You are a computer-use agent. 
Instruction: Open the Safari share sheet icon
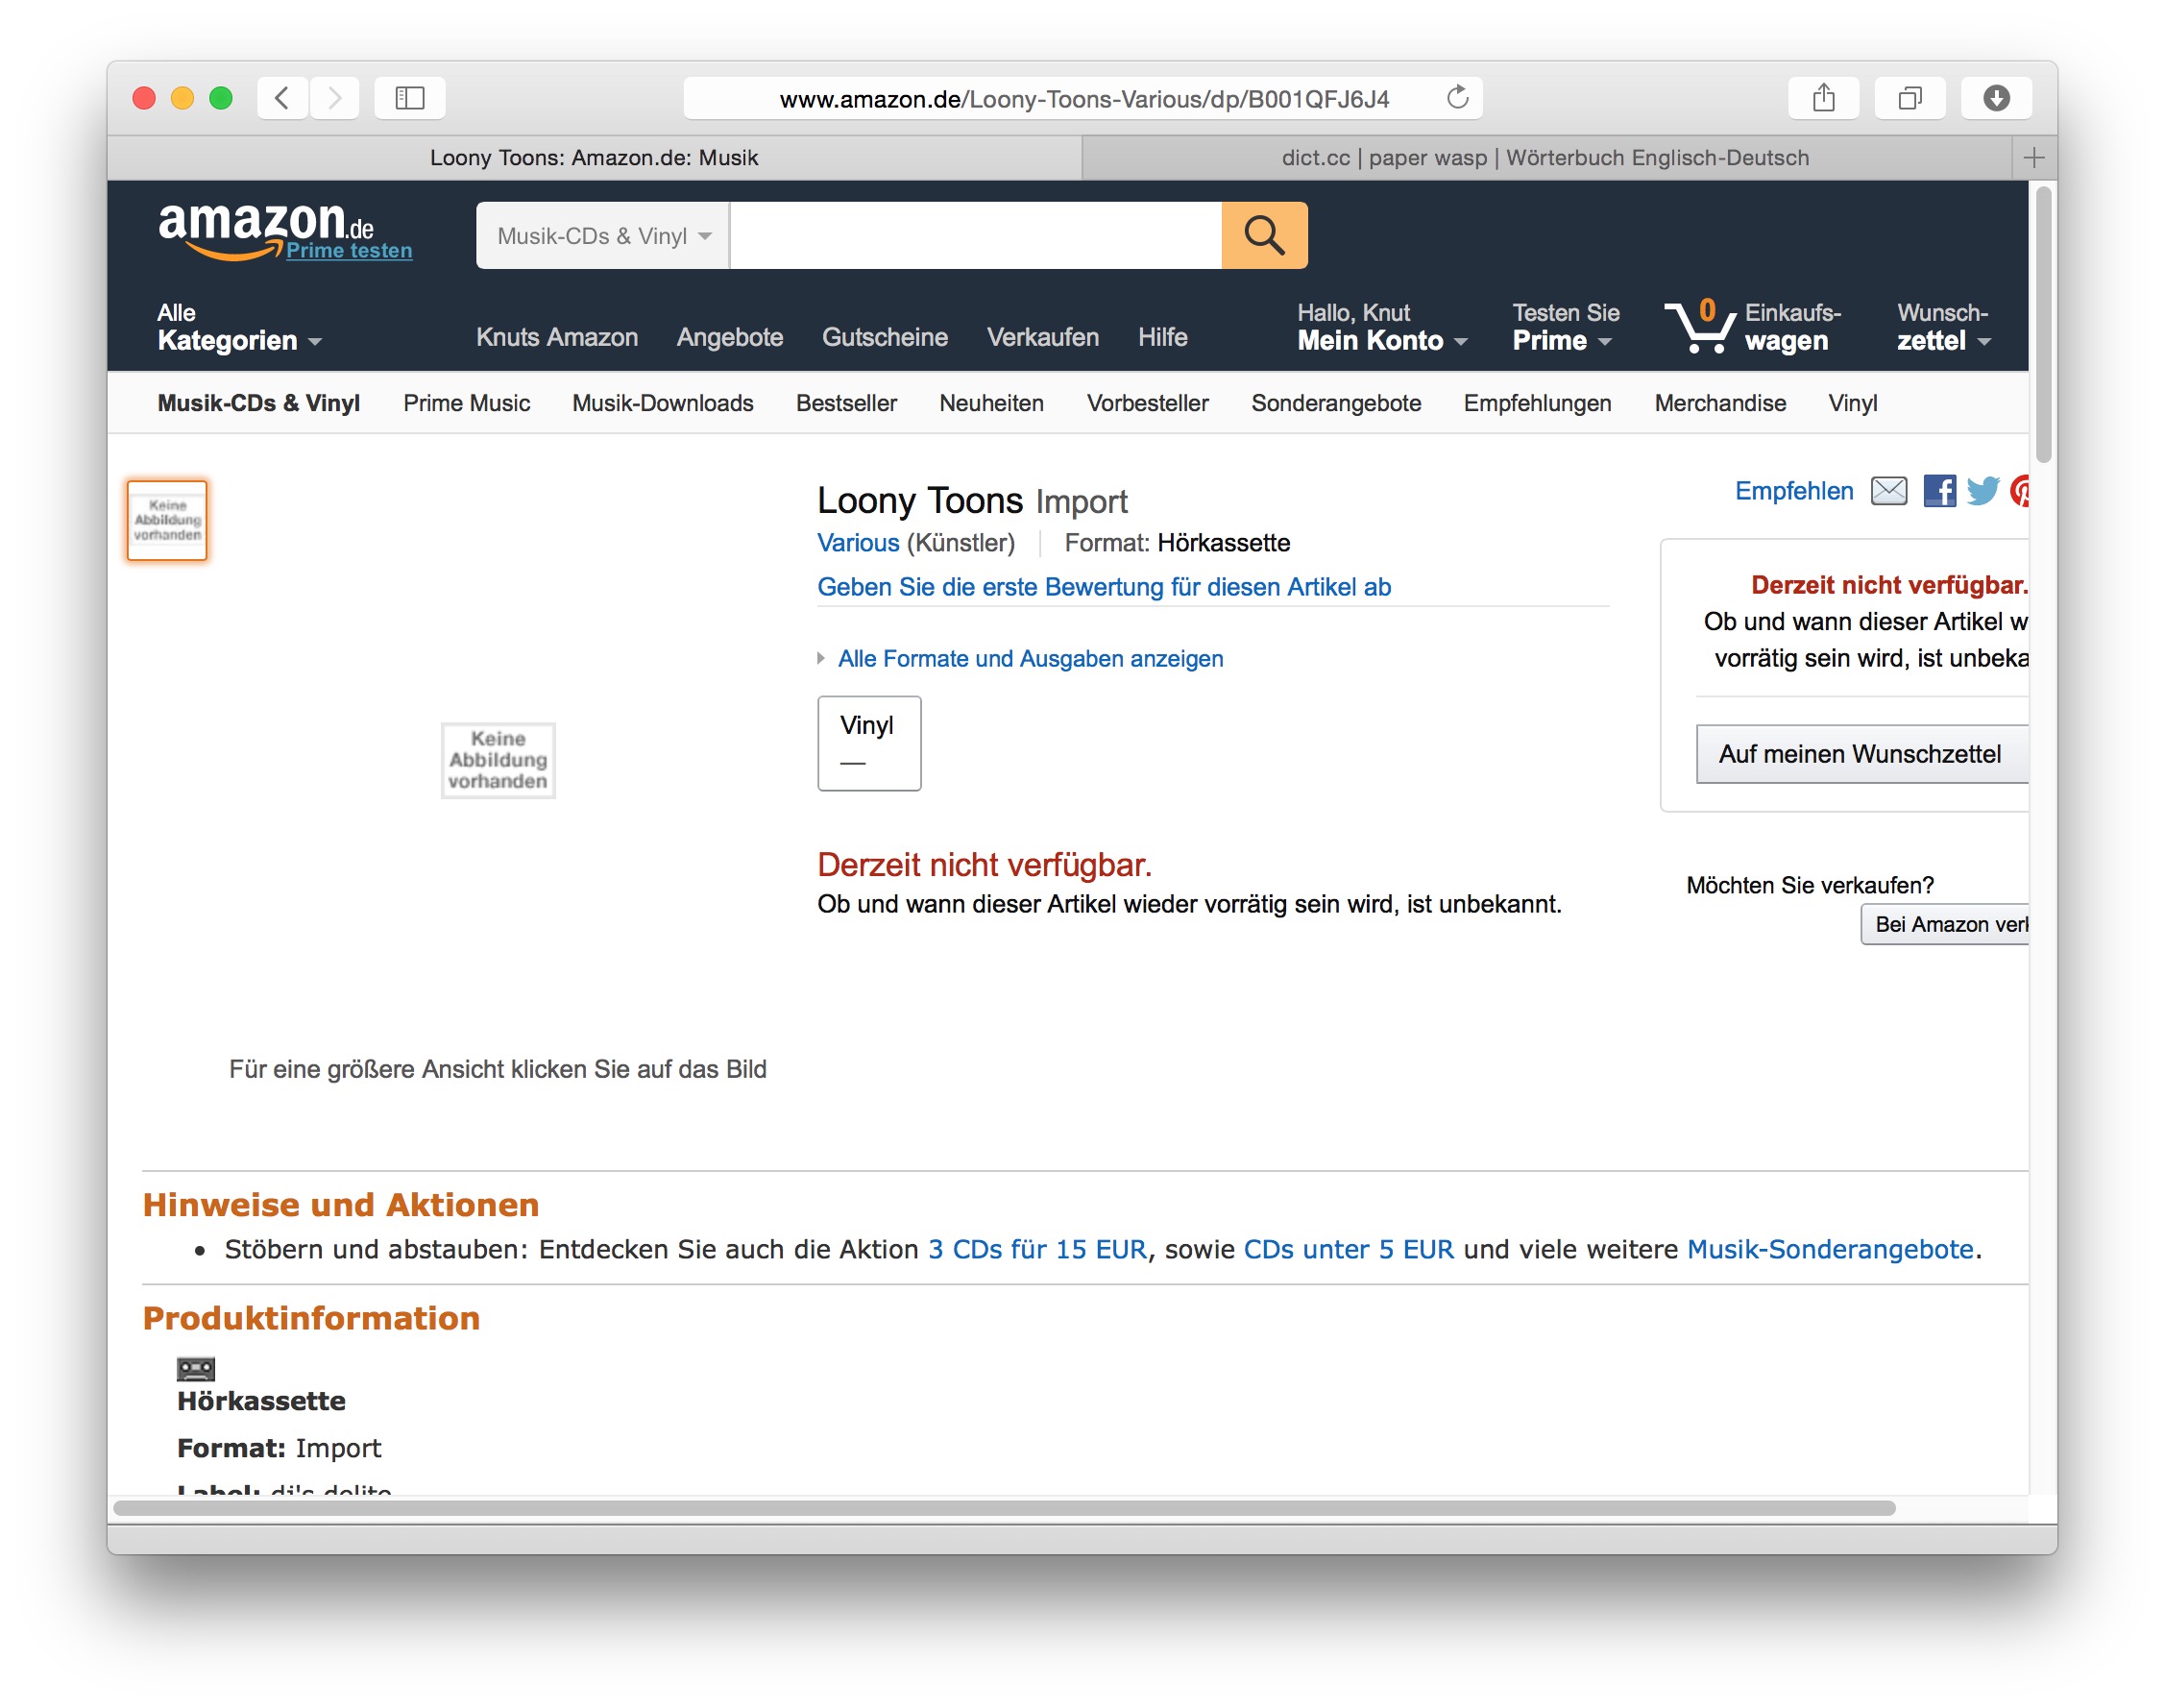coord(1822,98)
